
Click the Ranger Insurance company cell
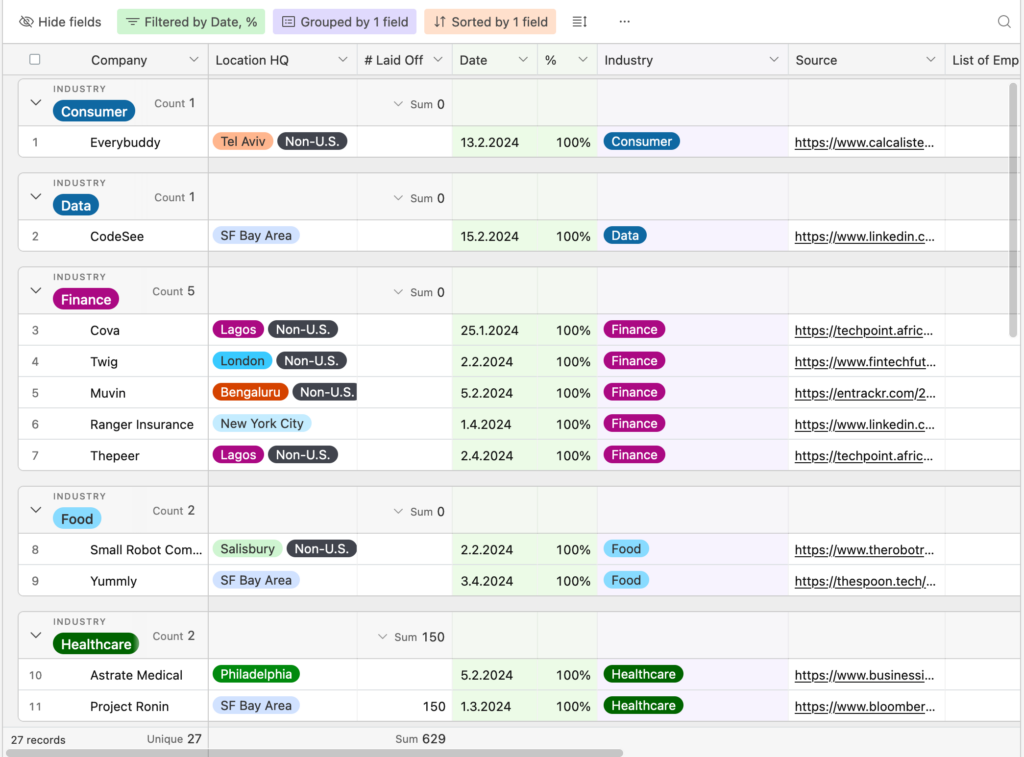[x=141, y=424]
